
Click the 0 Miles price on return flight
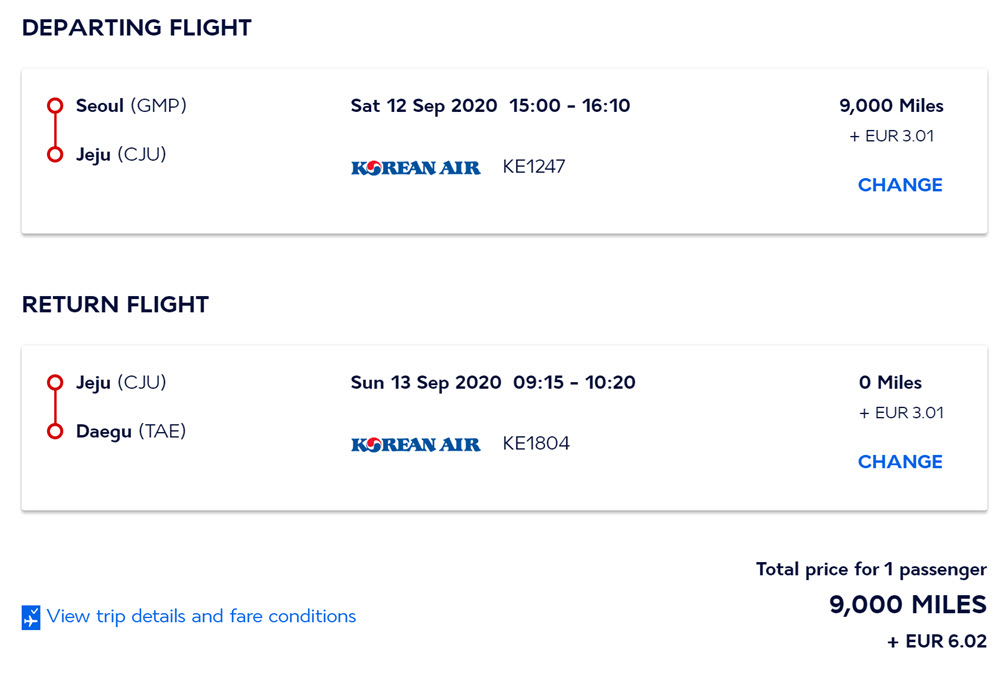click(890, 383)
